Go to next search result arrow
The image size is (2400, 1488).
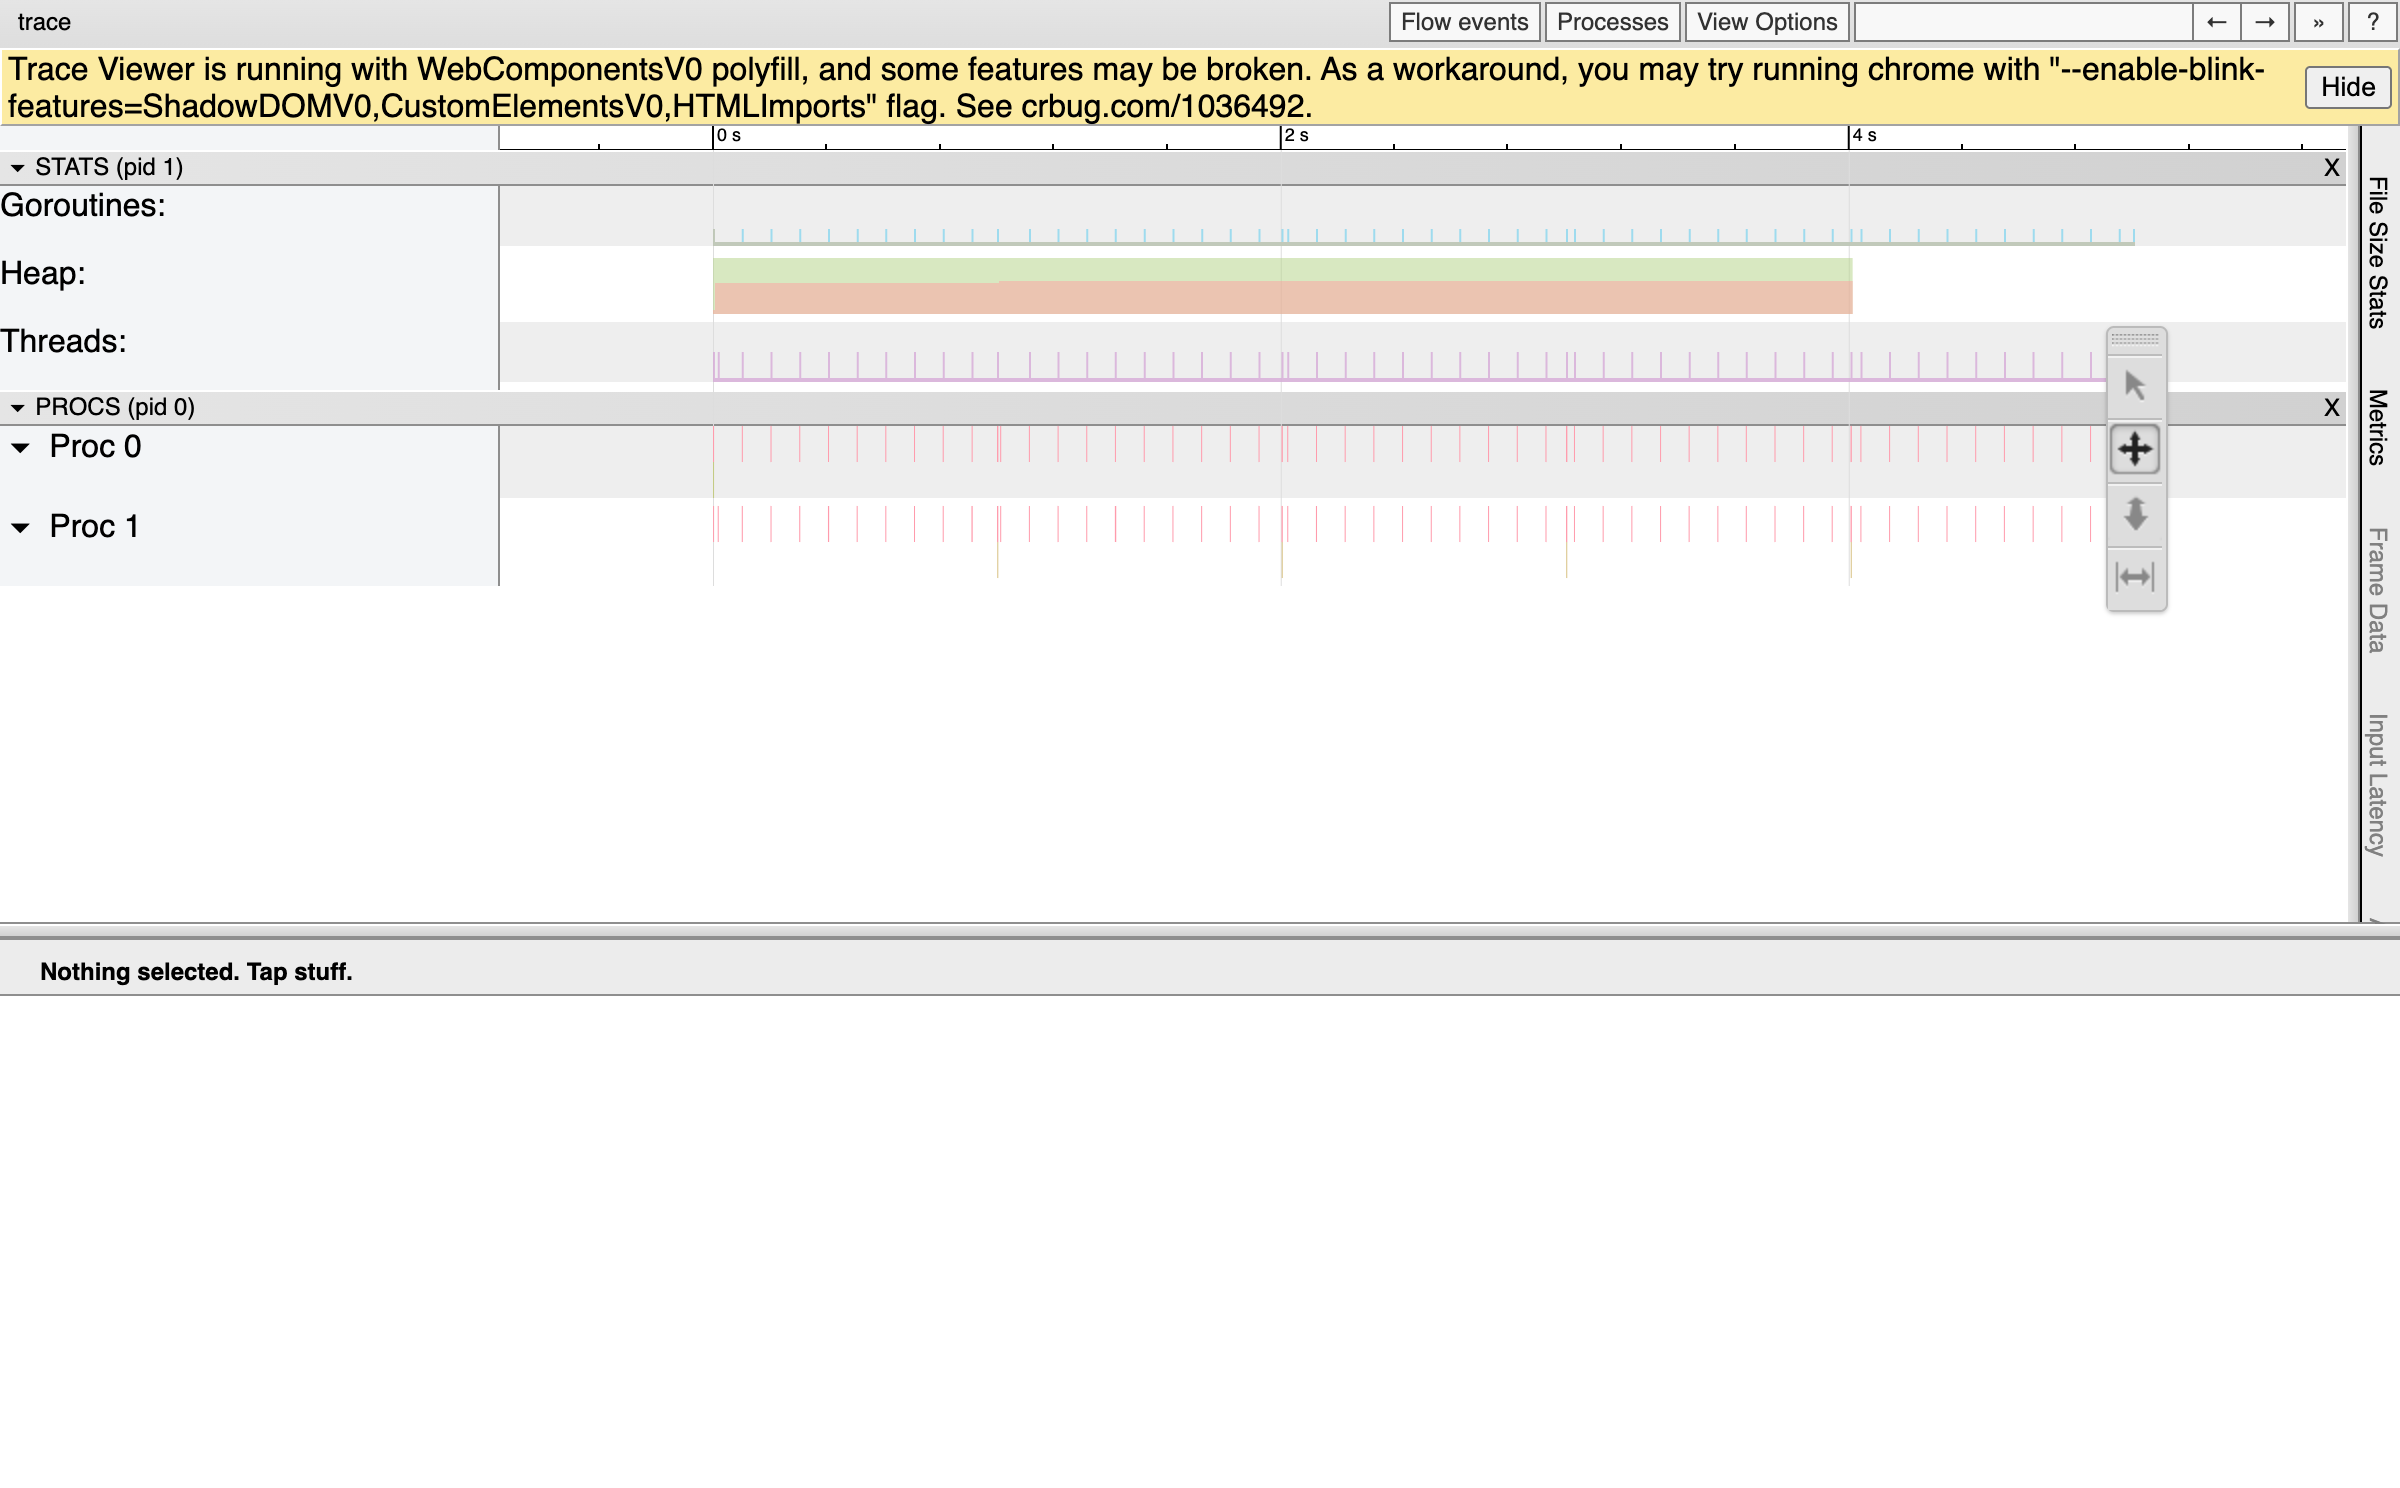[2265, 22]
